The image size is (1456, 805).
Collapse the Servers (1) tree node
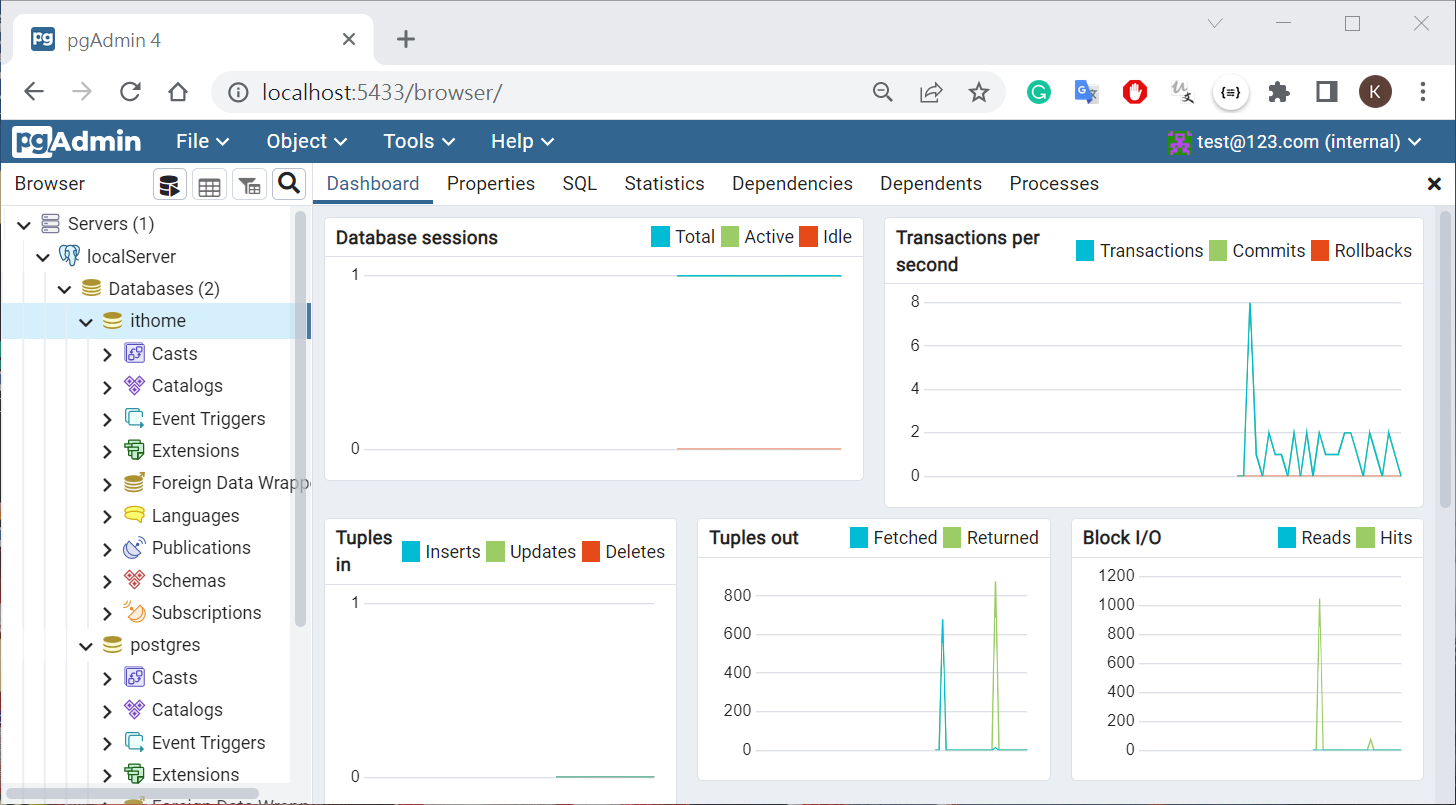click(25, 225)
